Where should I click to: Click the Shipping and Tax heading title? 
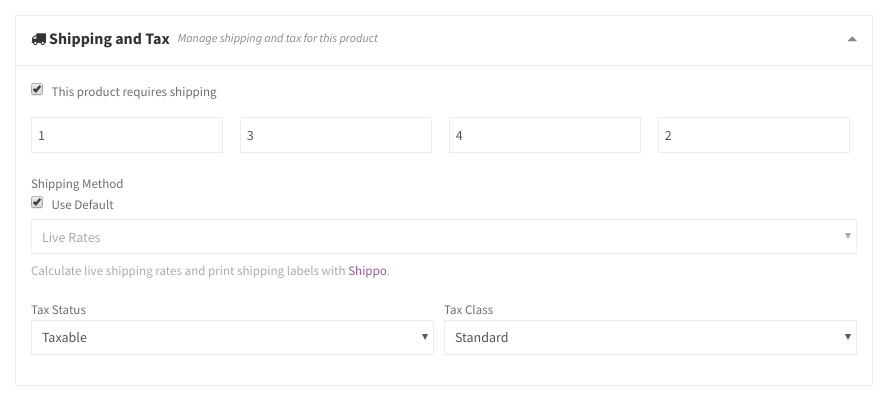109,38
